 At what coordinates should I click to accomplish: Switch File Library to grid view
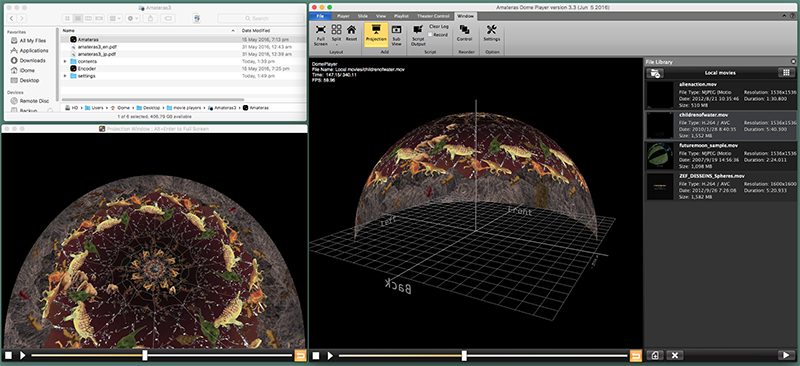[x=786, y=73]
